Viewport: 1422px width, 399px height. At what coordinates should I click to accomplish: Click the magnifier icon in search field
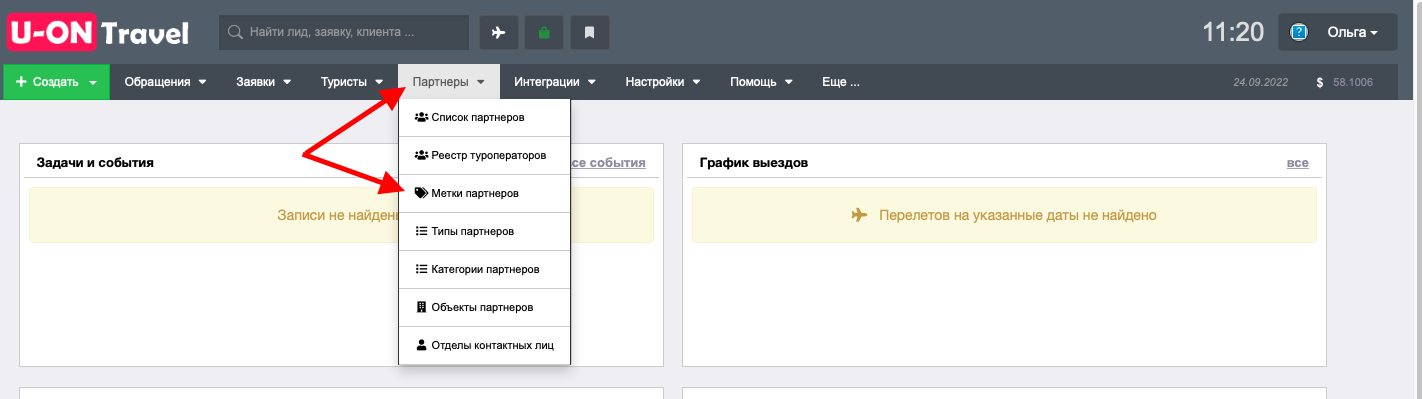coord(236,32)
